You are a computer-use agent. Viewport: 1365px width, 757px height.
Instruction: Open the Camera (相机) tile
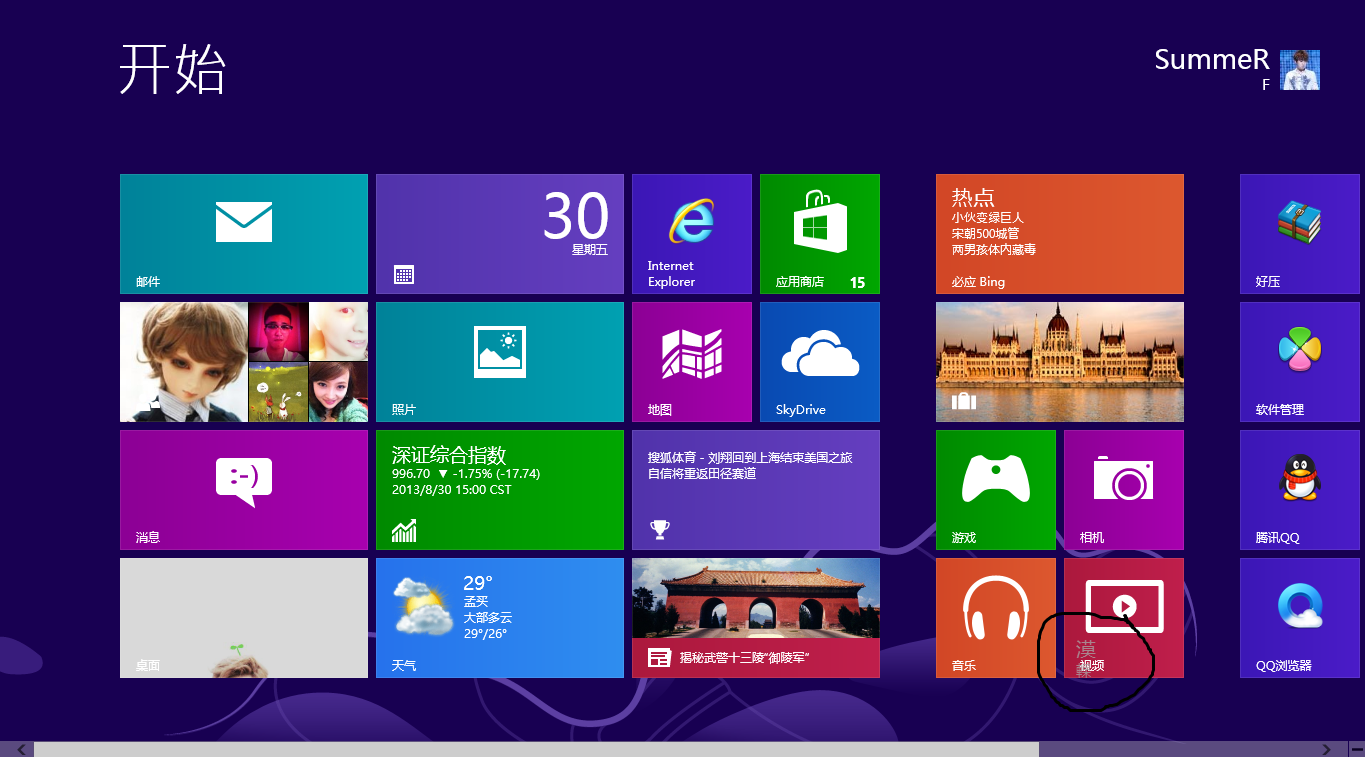[1123, 489]
